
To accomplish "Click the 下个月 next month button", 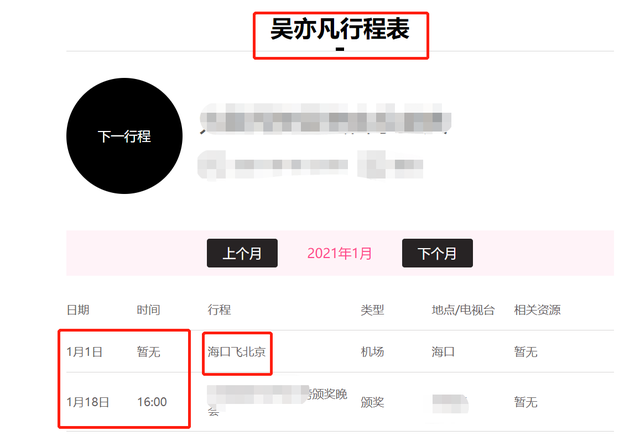I will 437,253.
